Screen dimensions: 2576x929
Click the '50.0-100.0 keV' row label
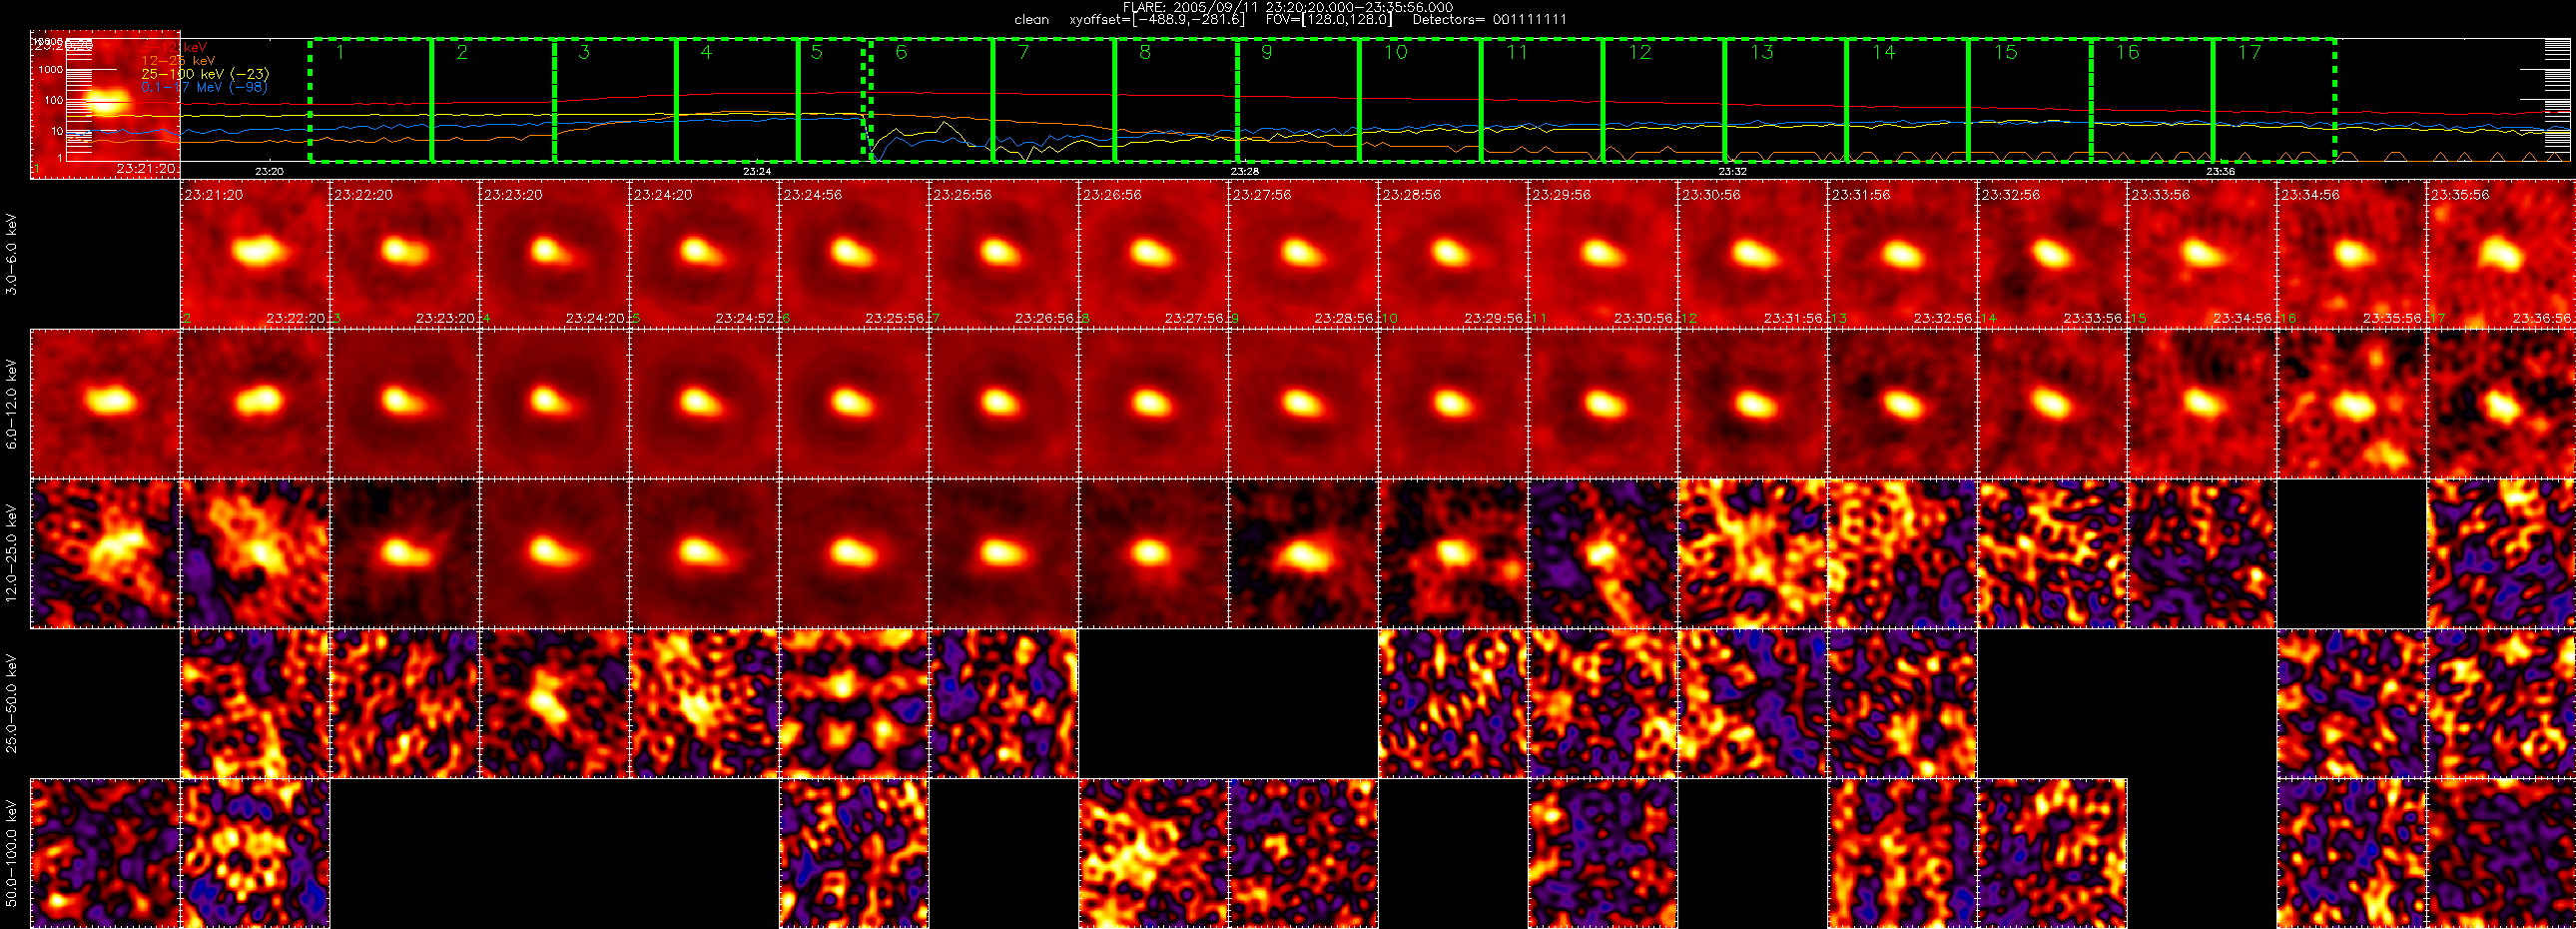12,853
